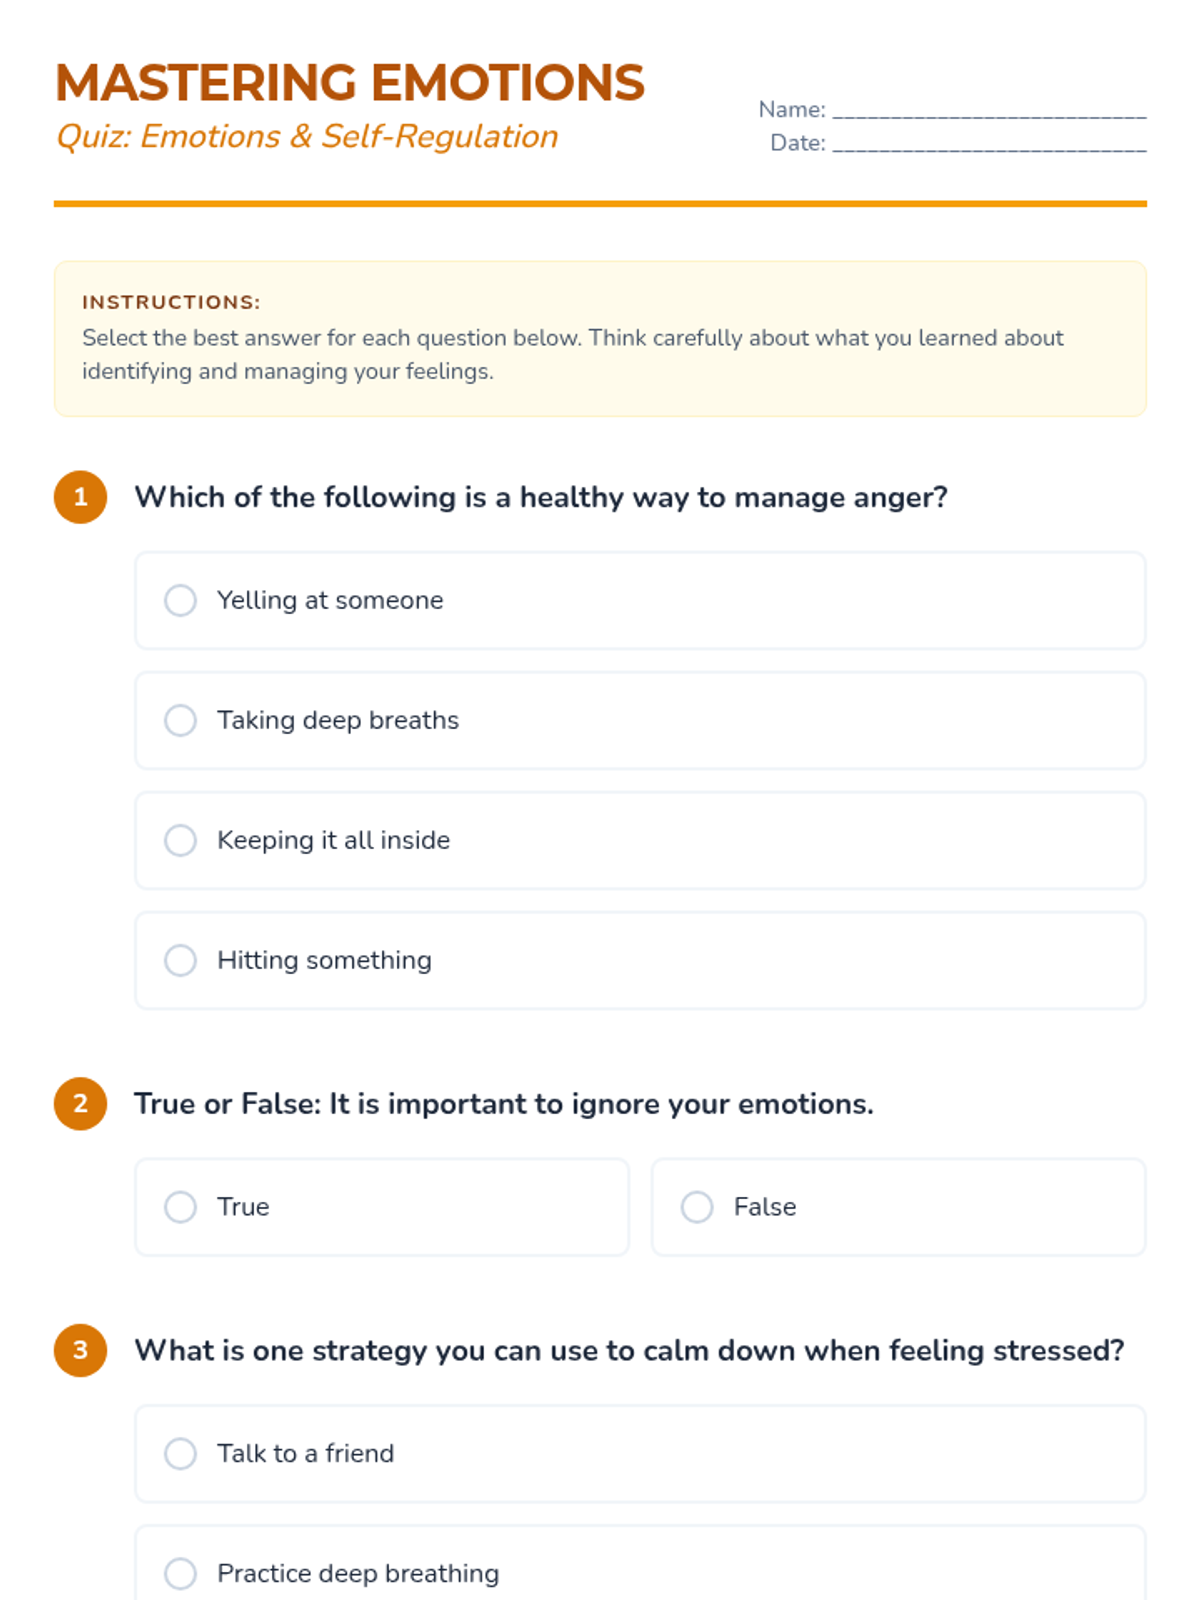Image resolution: width=1200 pixels, height=1600 pixels.
Task: Click the question 3 number badge
Action: click(81, 1350)
